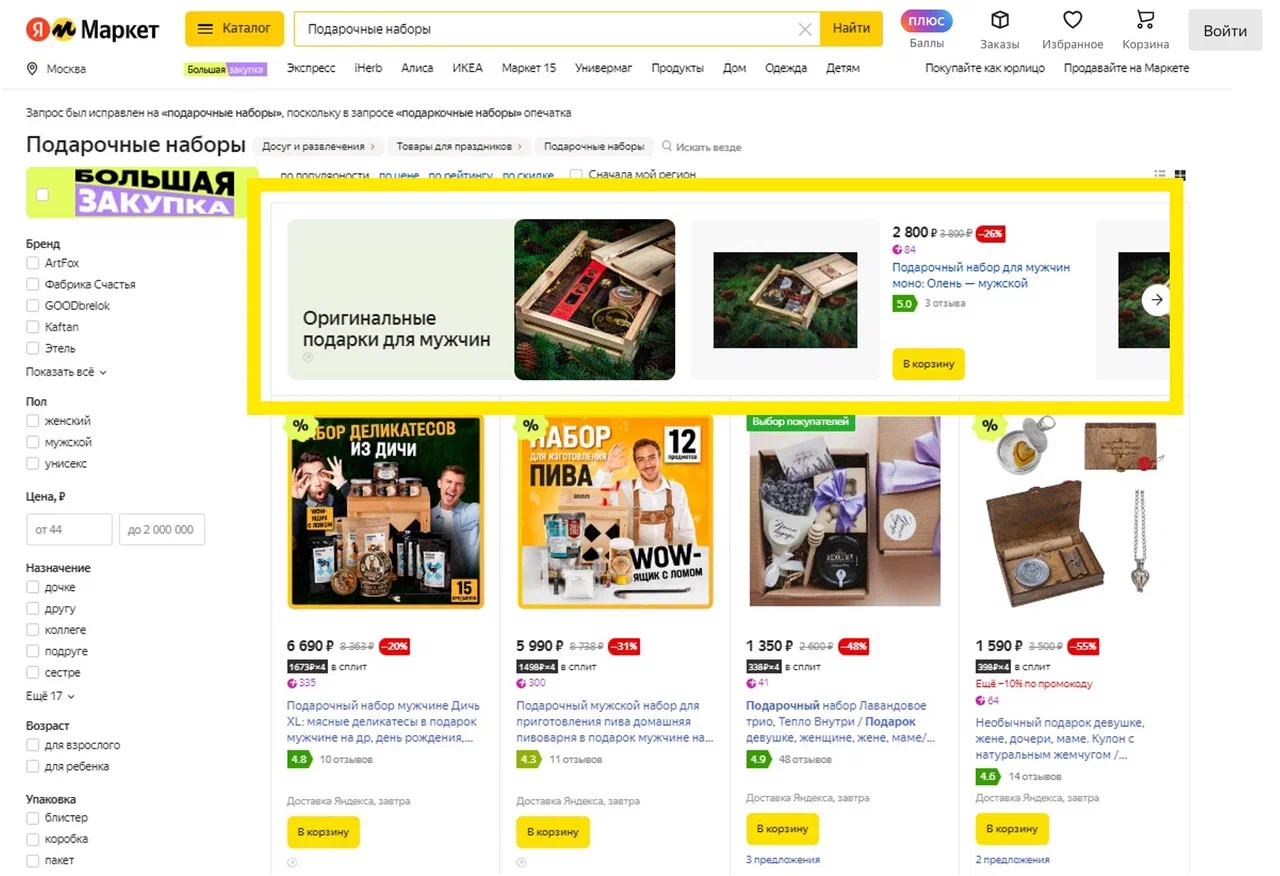Tick the мужской gender checkbox

click(33, 442)
